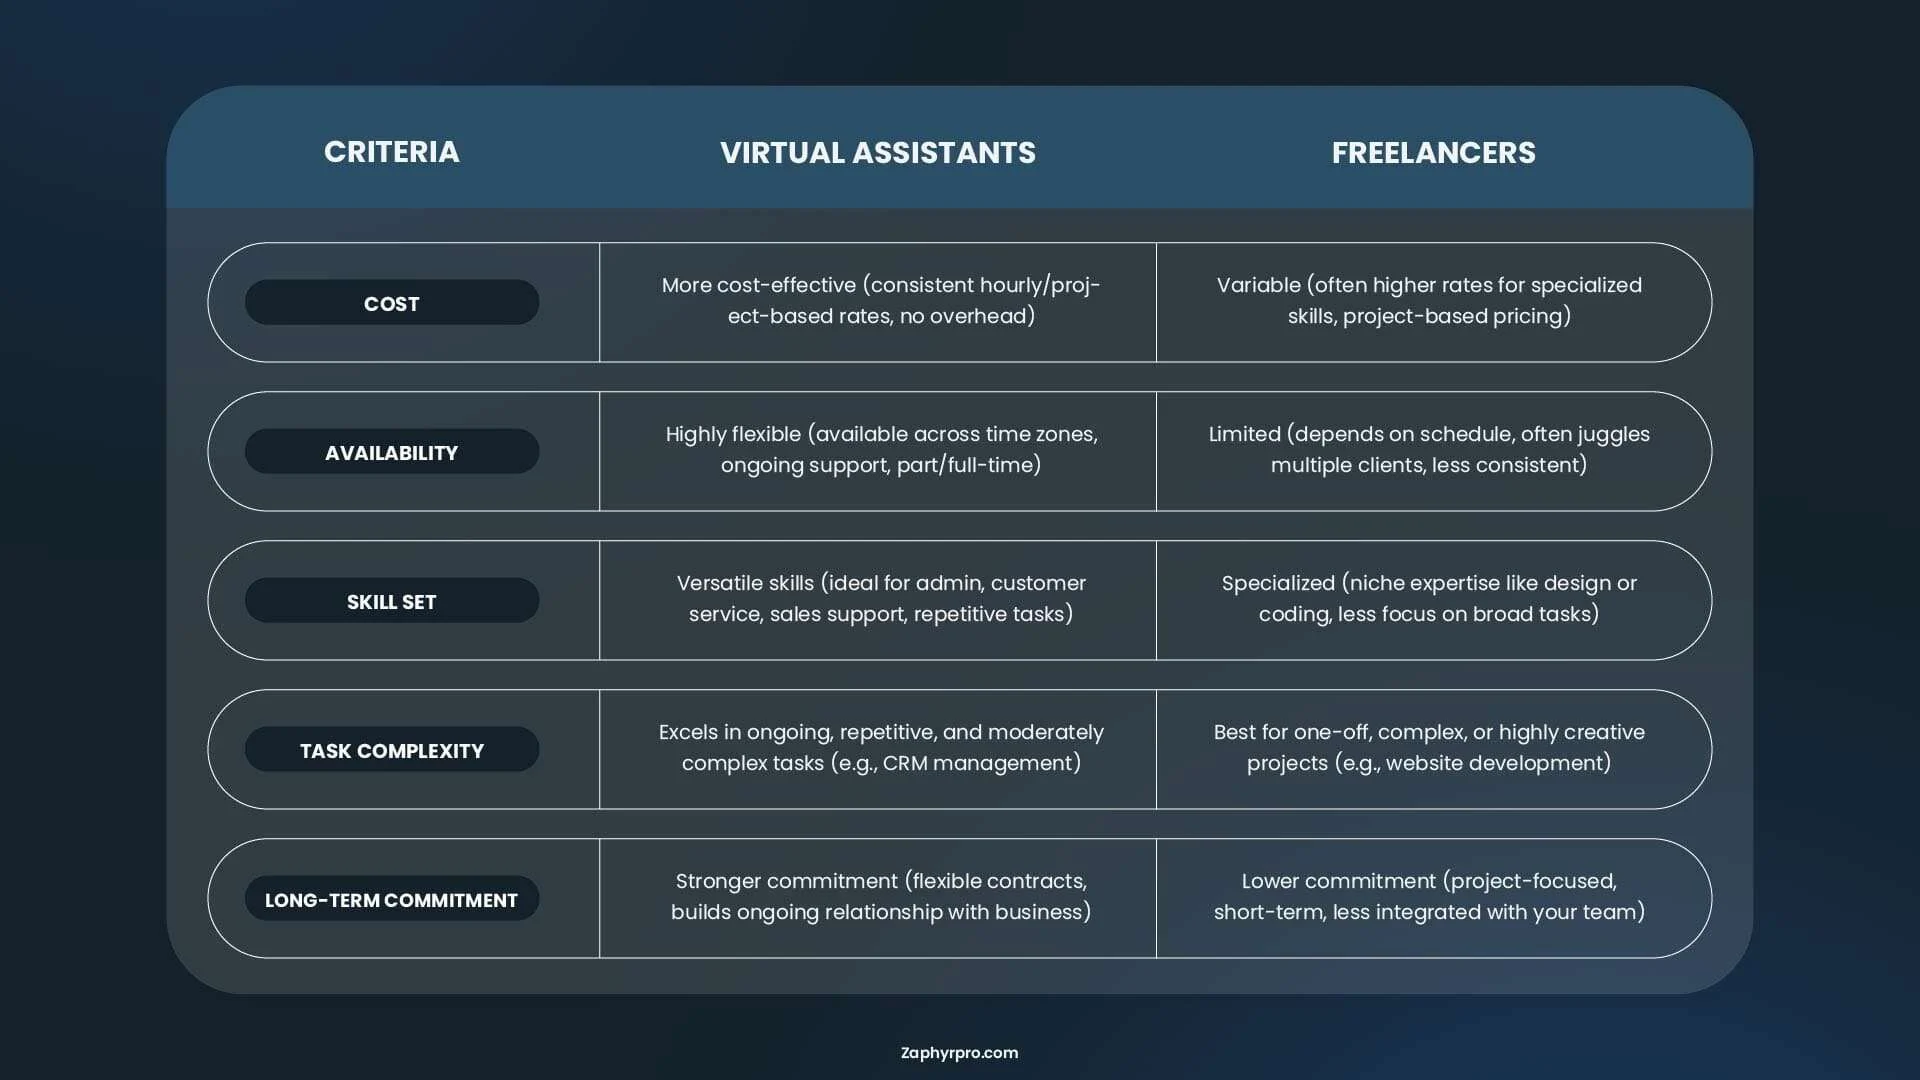Click the 'Variable (often higher rates' freelancers cell
1920x1080 pixels.
tap(1432, 302)
